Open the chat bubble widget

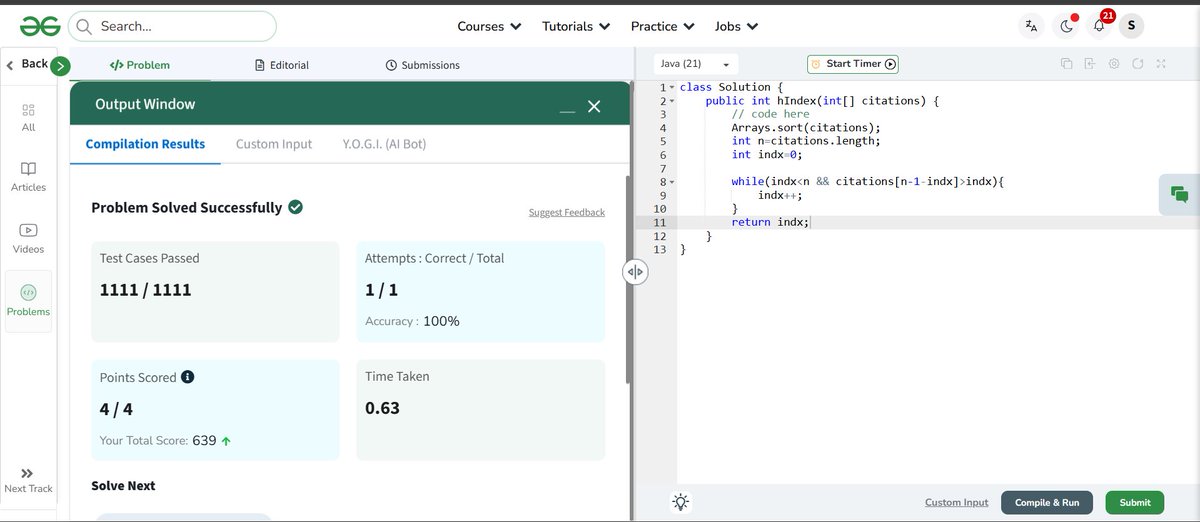click(x=1179, y=194)
